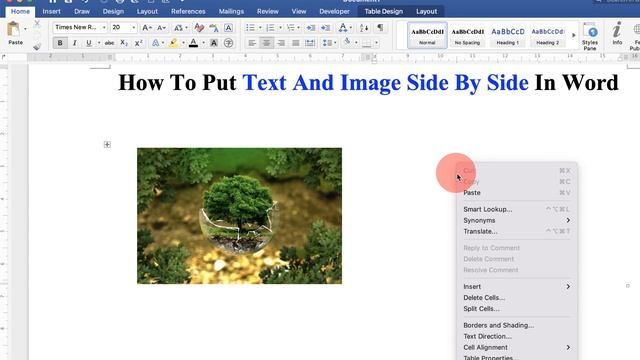Viewport: 640px width, 360px height.
Task: Toggle Bold formatting
Action: pyautogui.click(x=60, y=43)
